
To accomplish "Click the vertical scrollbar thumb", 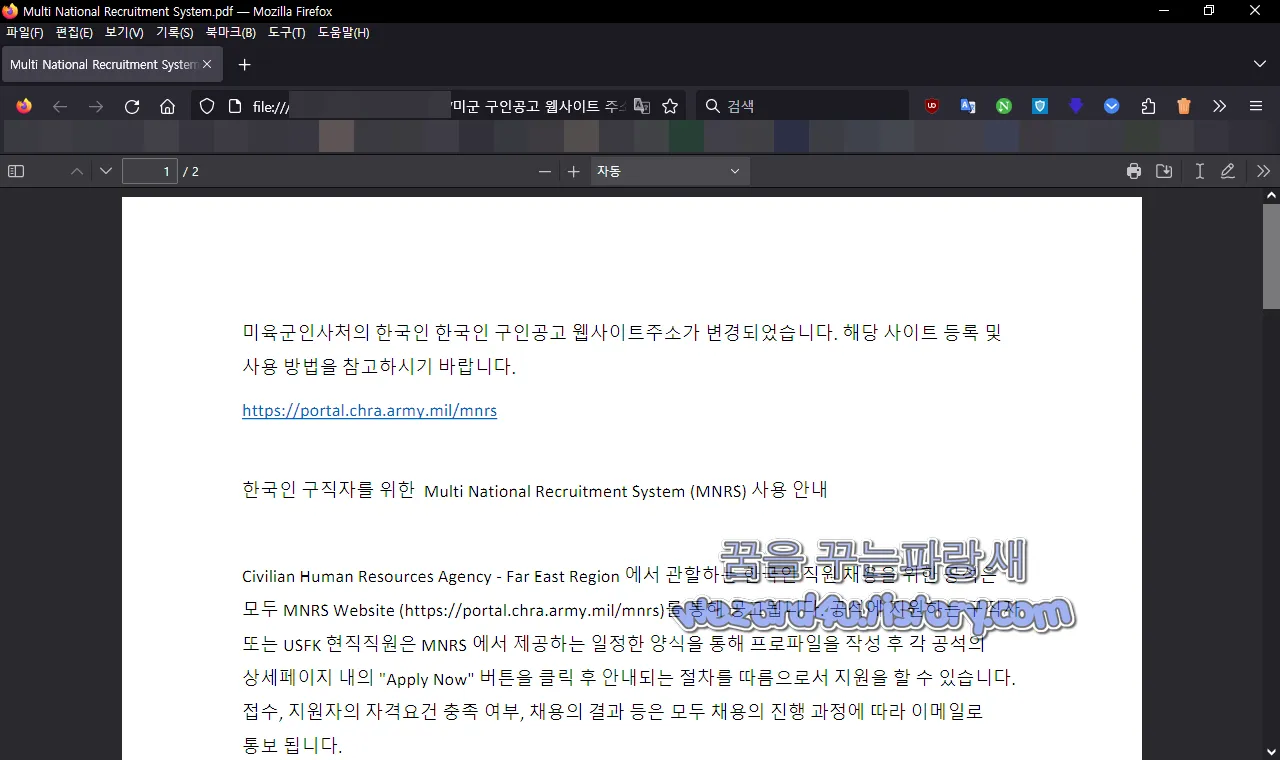I will pyautogui.click(x=1271, y=256).
